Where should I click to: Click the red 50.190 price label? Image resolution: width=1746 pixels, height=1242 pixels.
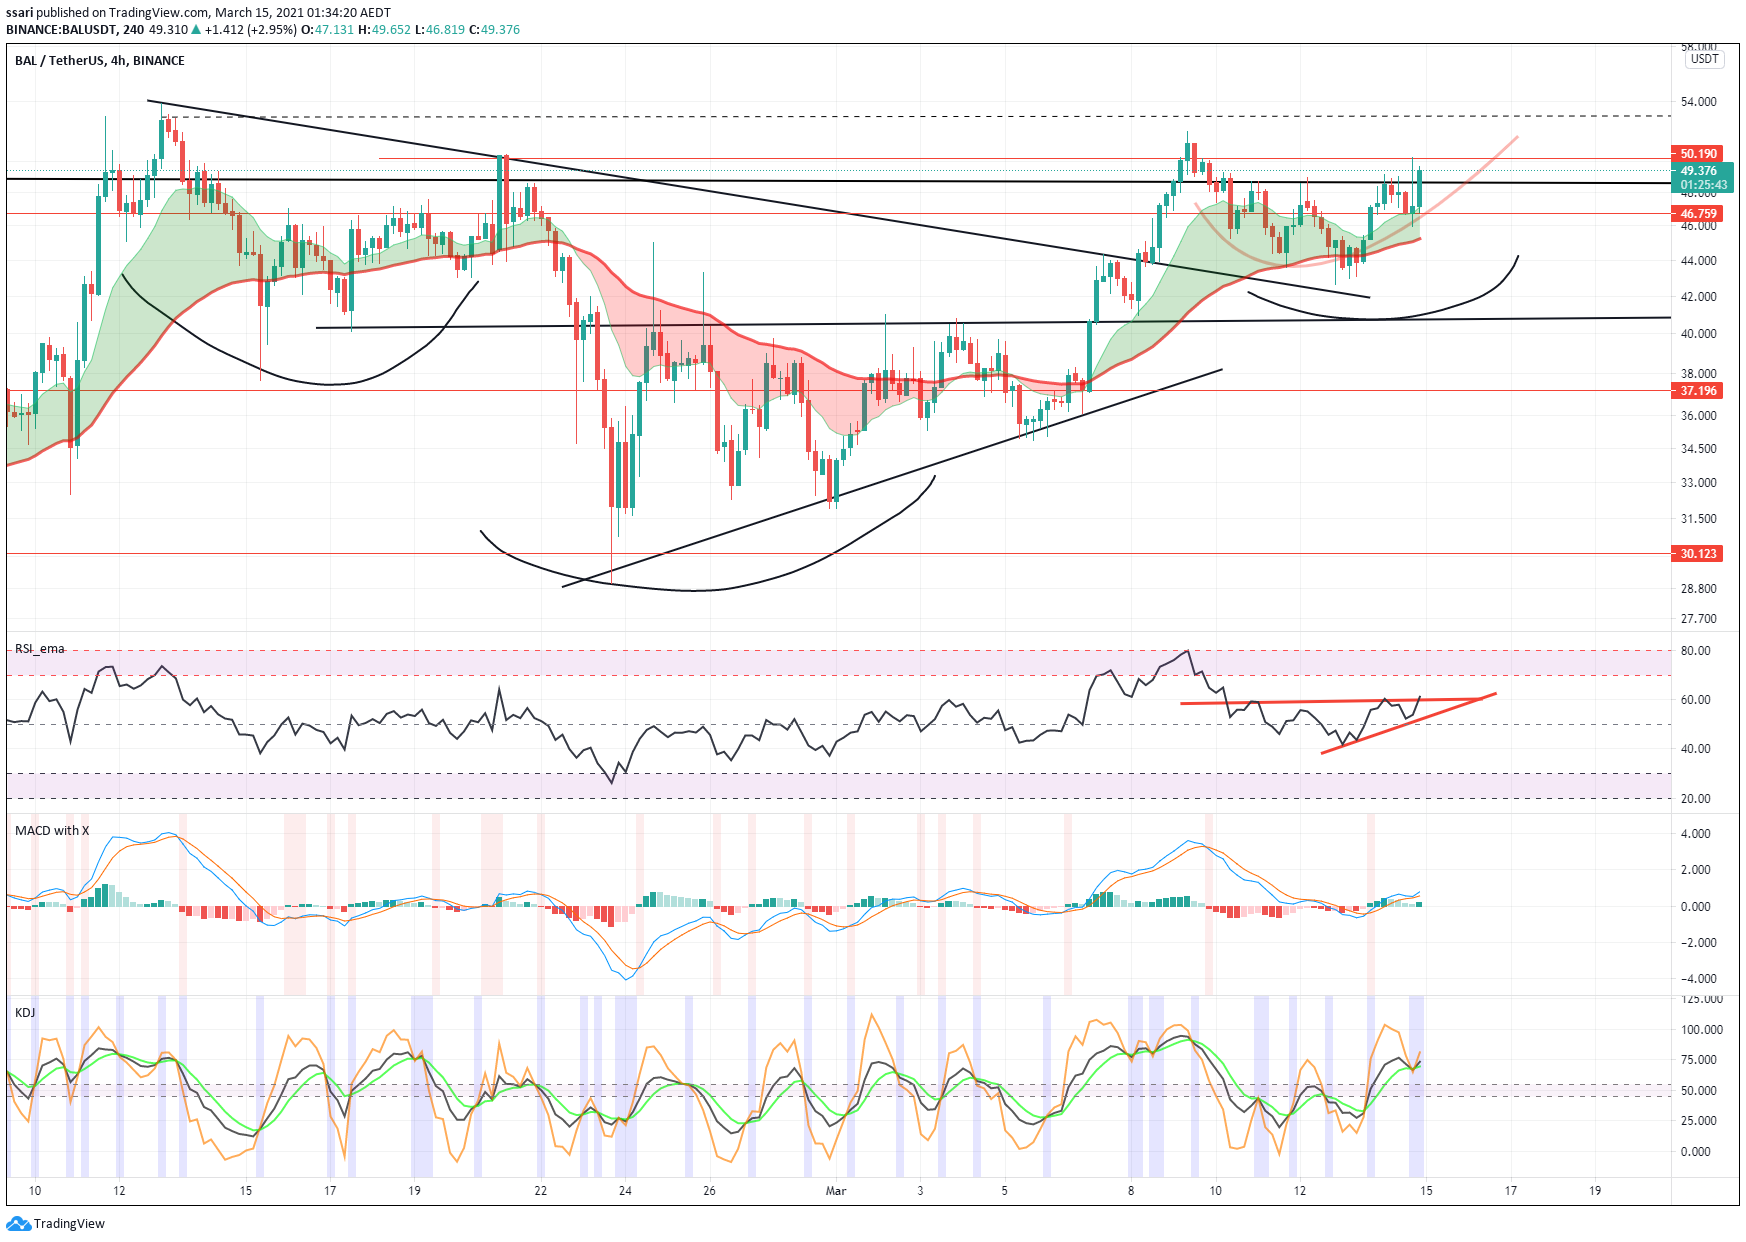[1698, 154]
